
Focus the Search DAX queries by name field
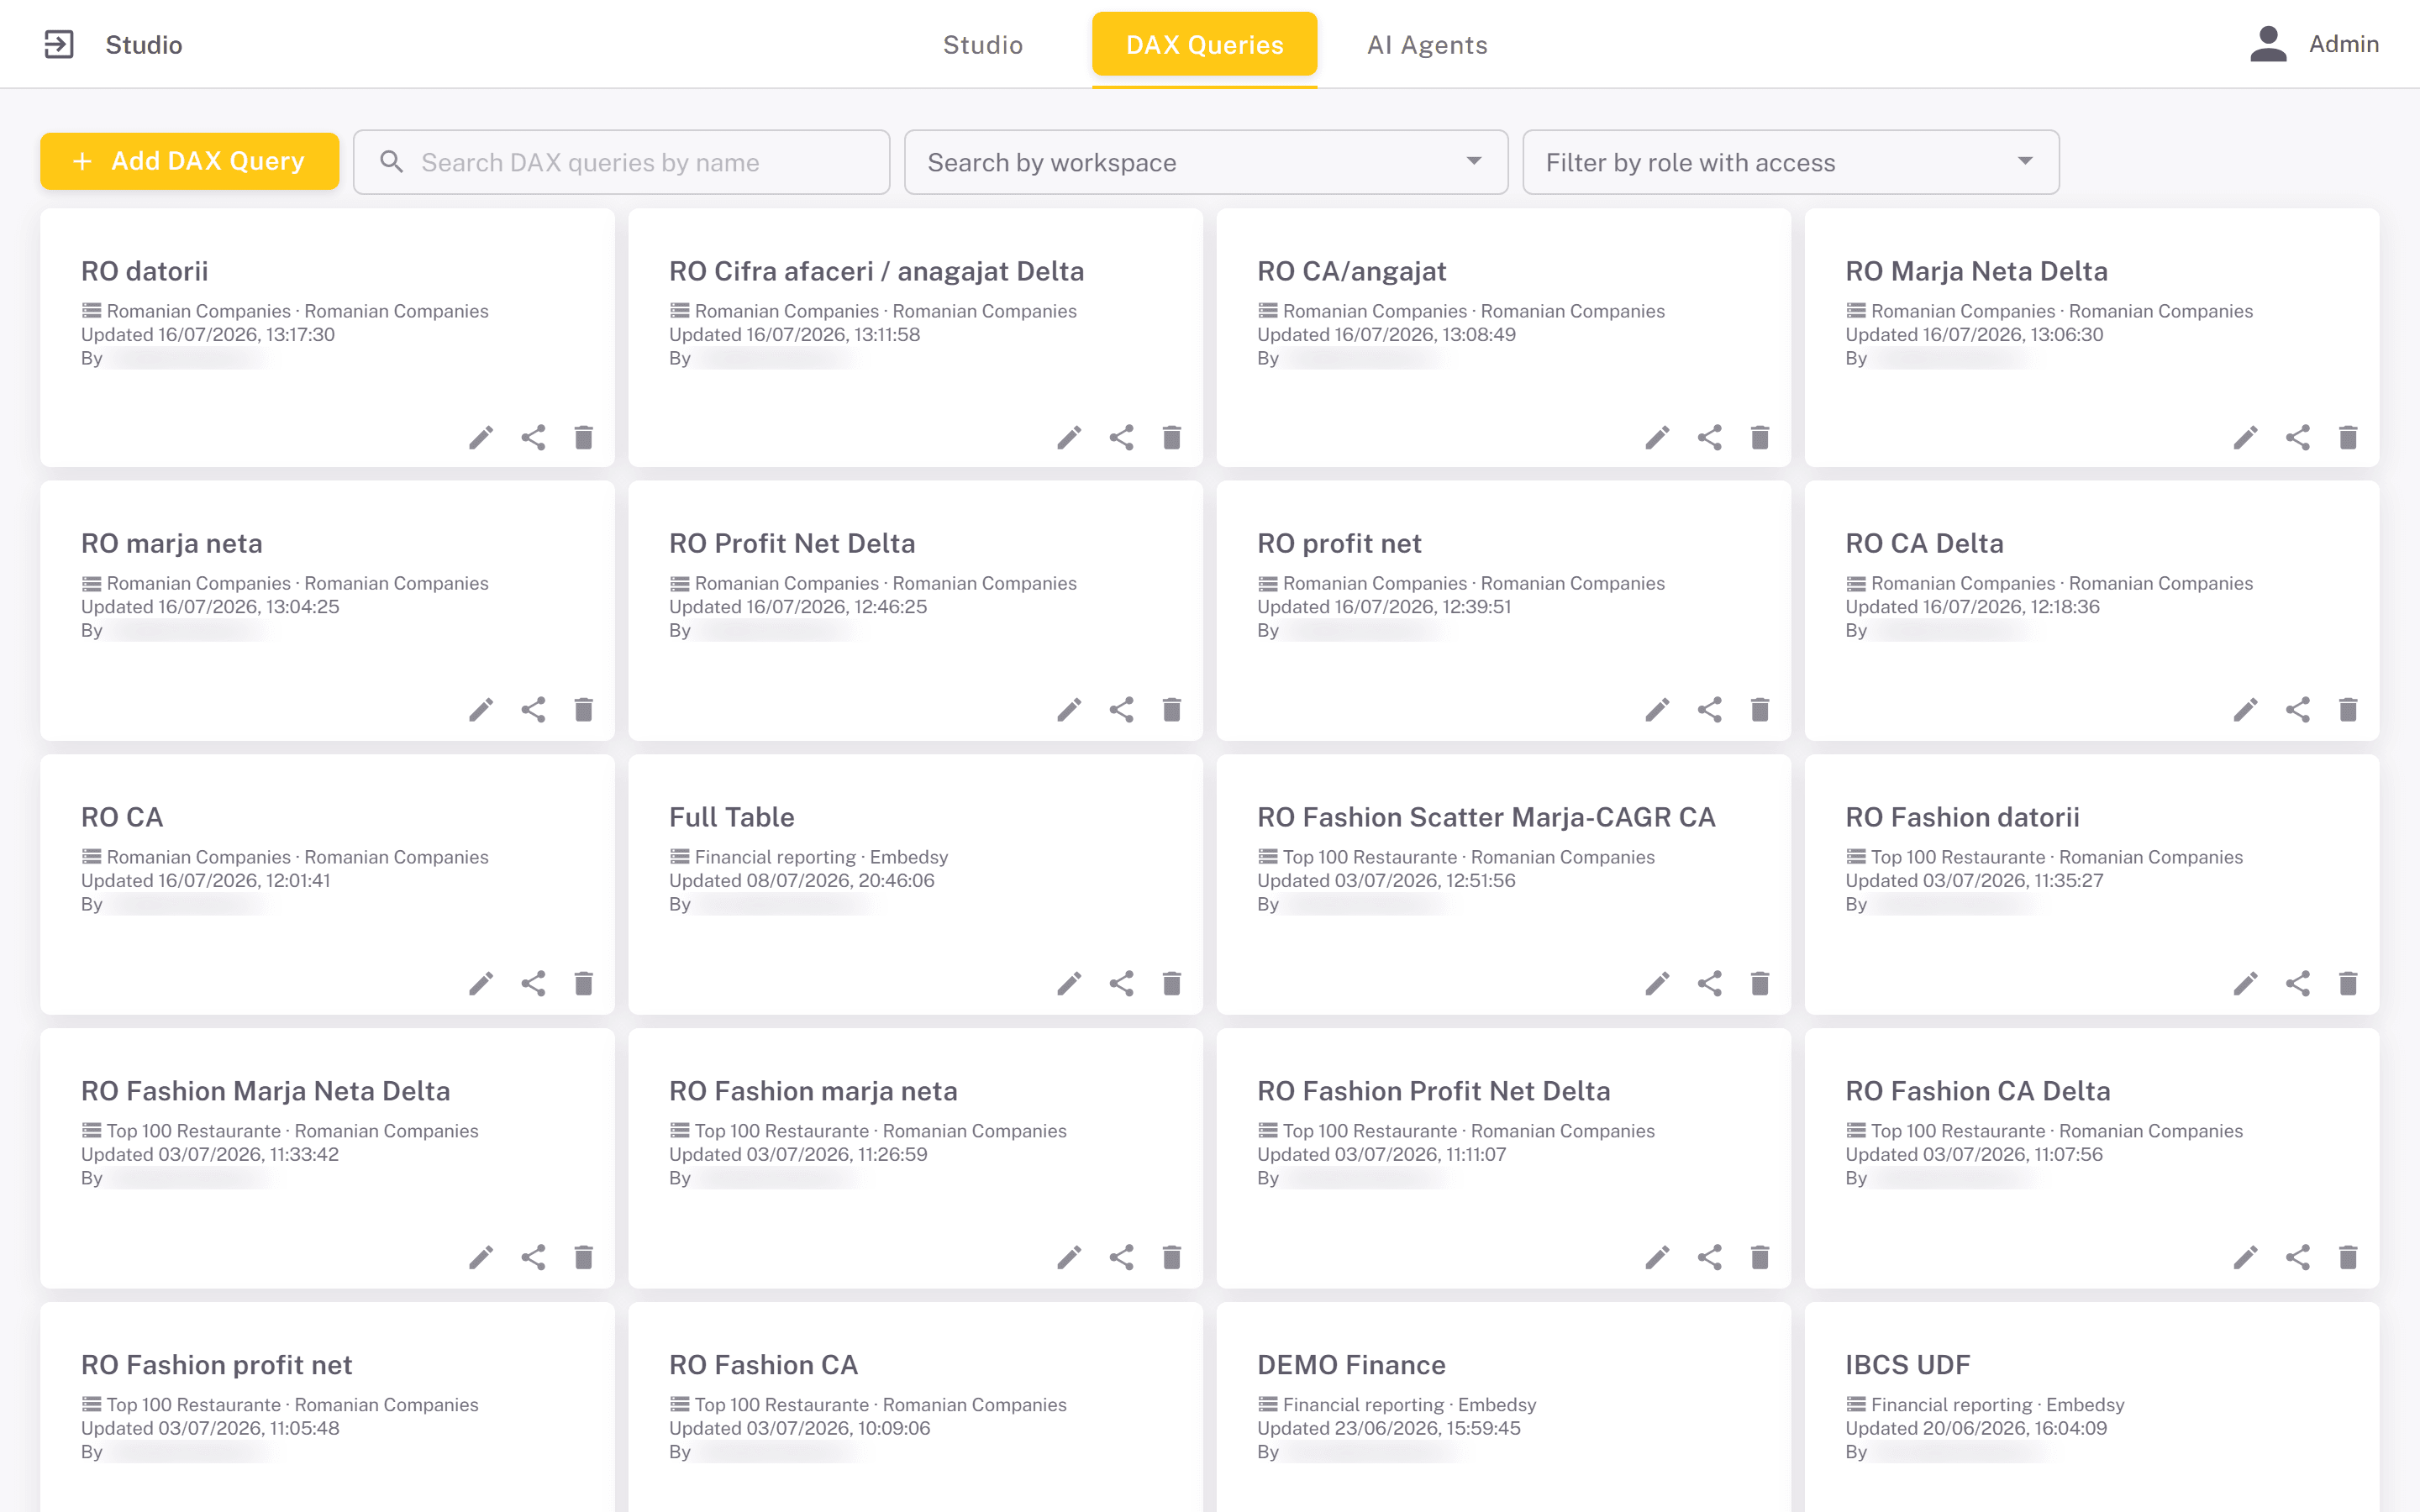pos(621,162)
